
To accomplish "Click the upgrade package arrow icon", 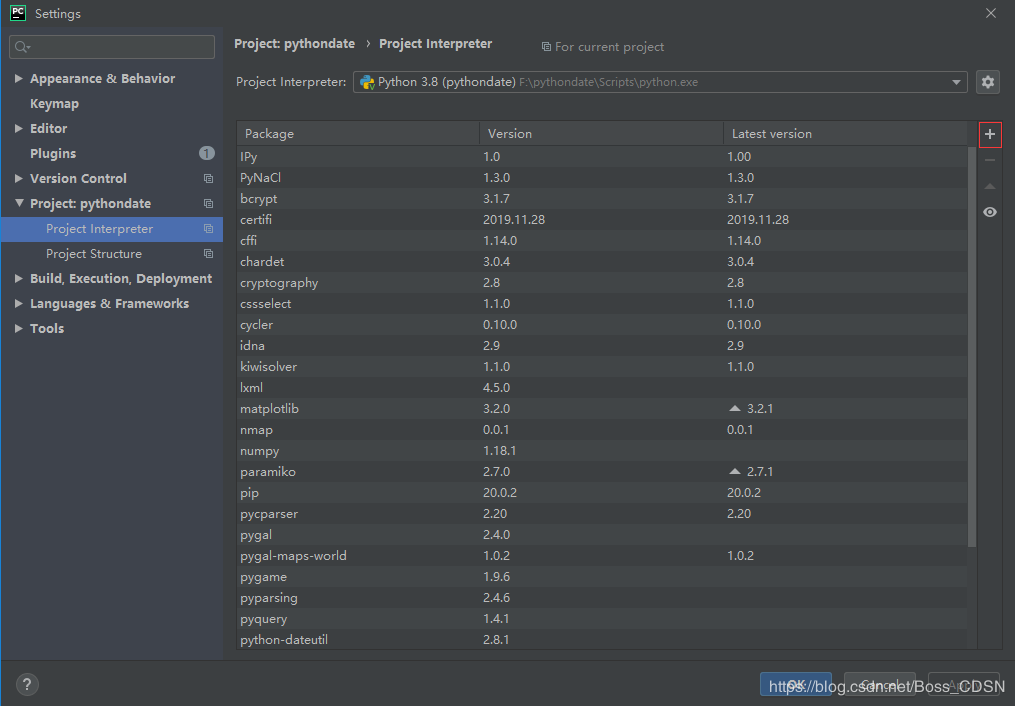I will point(990,186).
